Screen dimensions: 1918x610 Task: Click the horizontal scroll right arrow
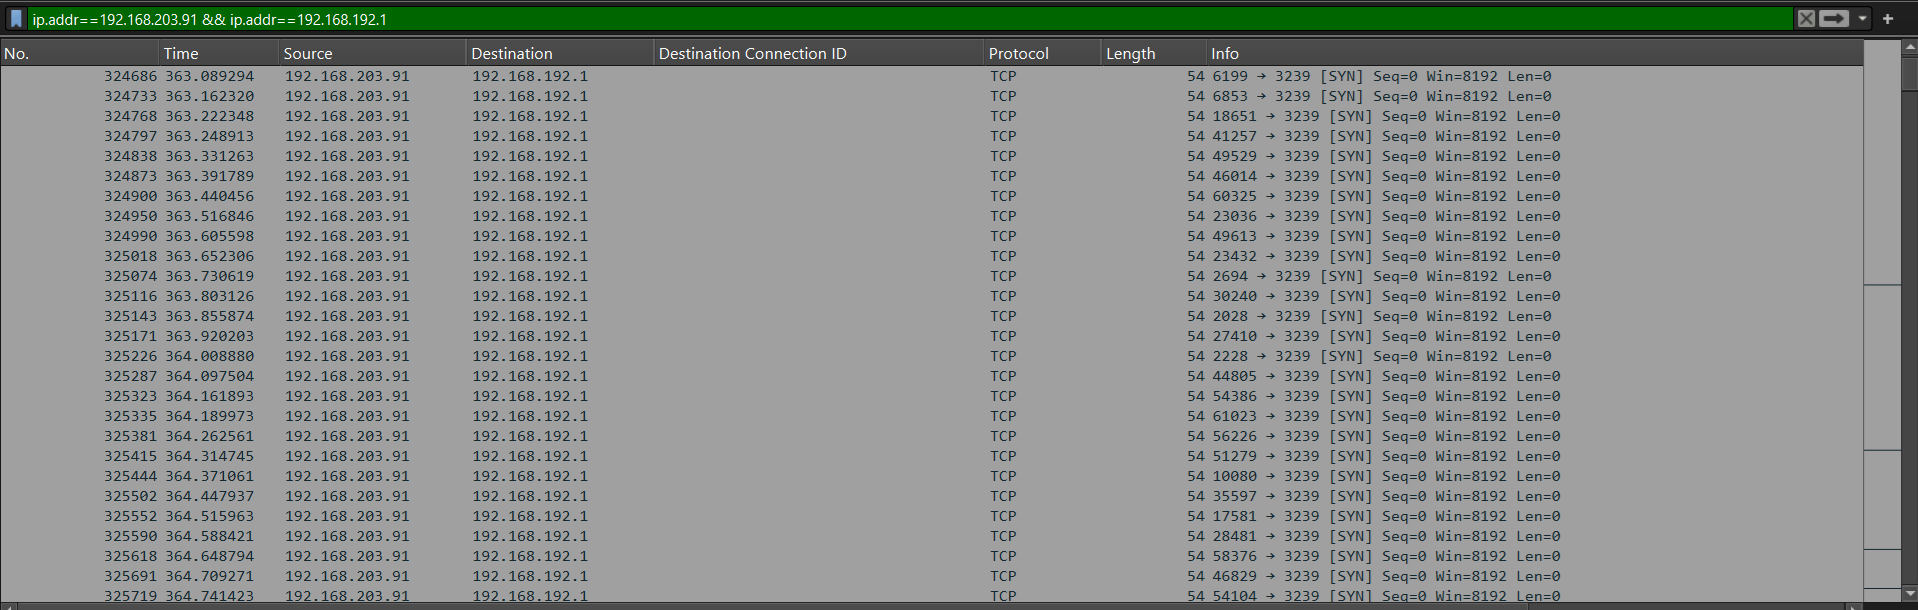[1854, 606]
